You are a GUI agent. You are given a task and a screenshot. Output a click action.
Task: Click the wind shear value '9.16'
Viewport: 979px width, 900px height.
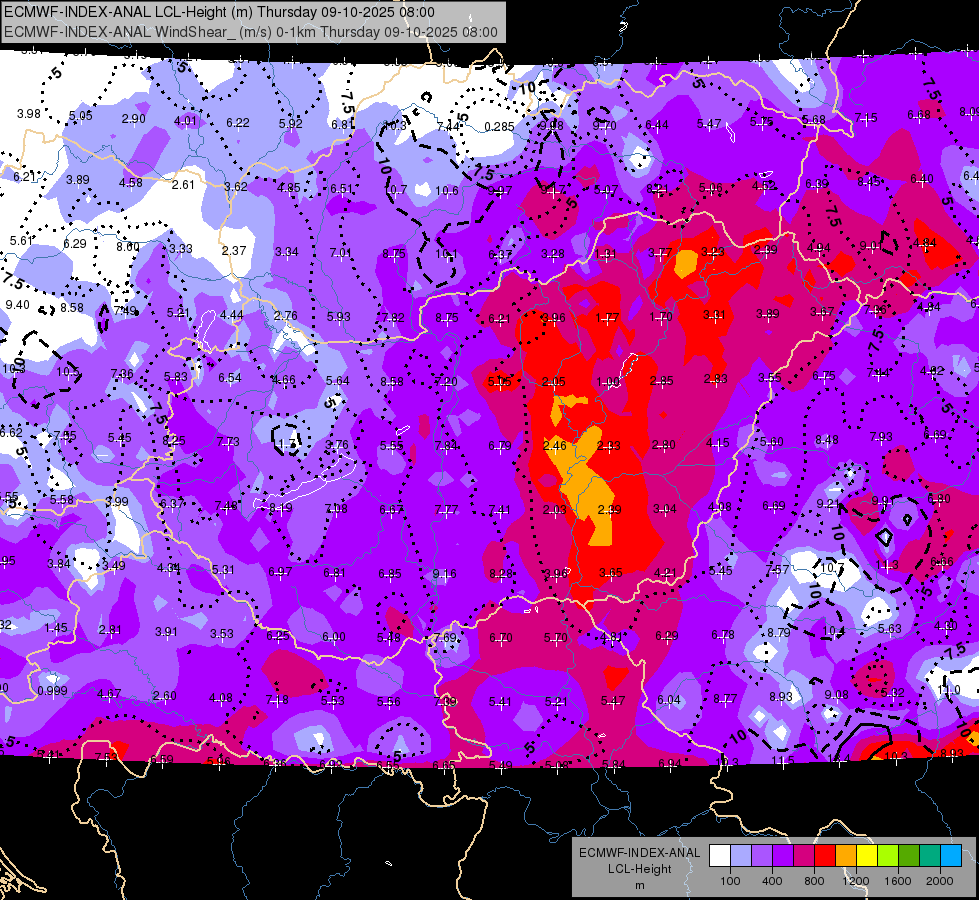click(x=444, y=573)
